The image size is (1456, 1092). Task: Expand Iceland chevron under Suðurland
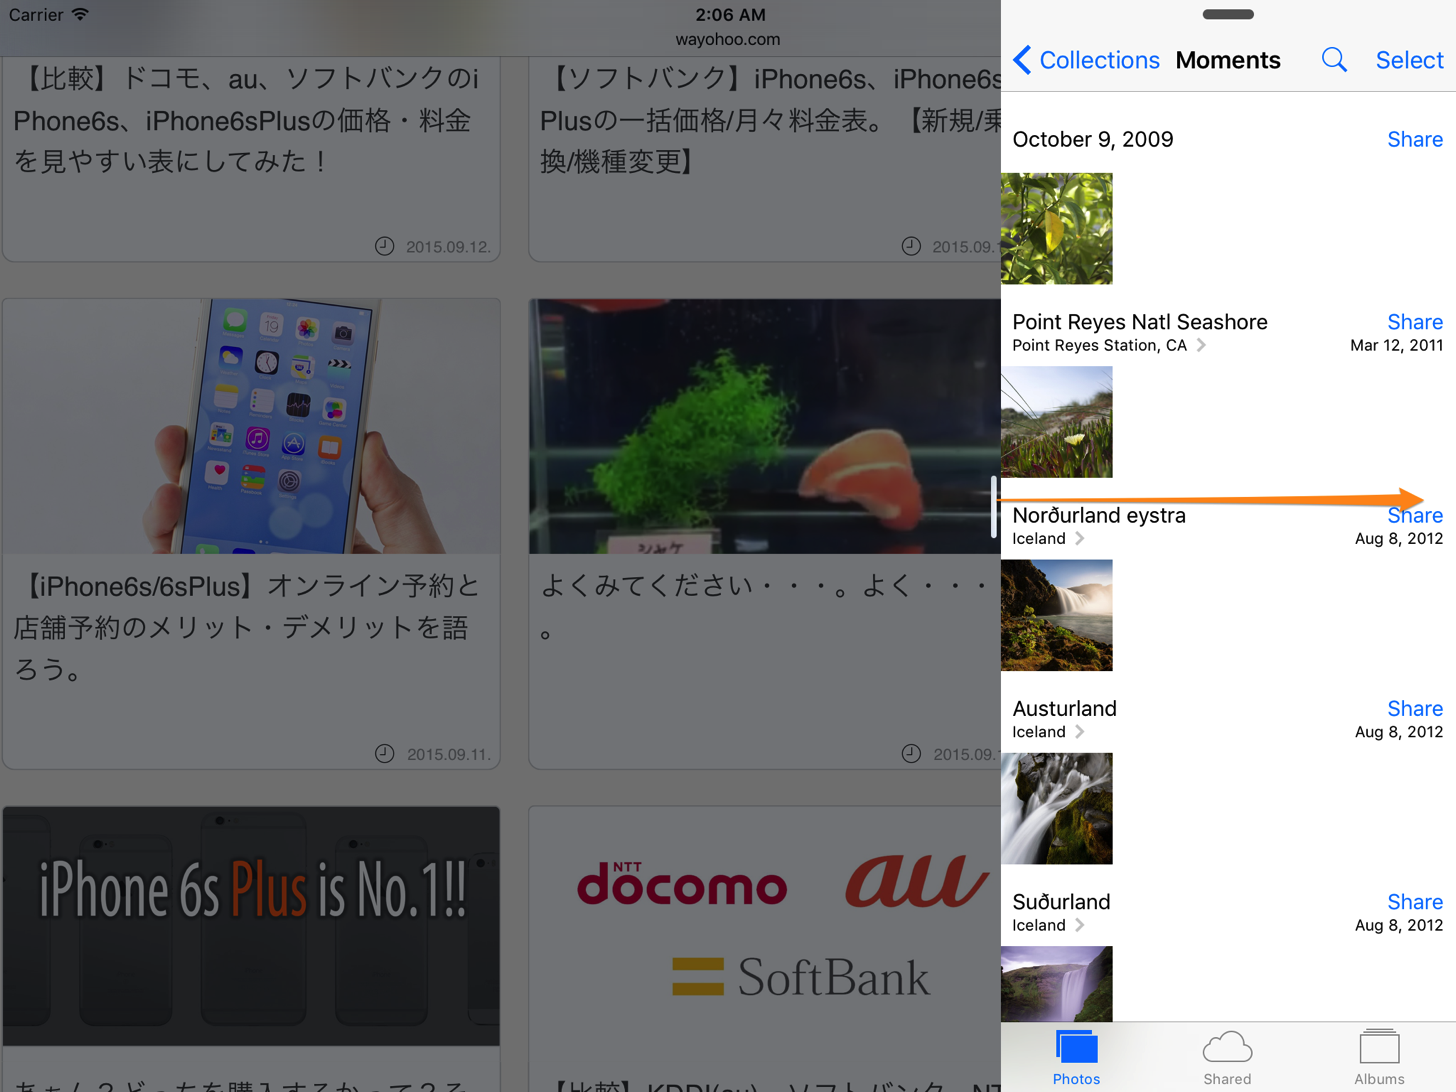[x=1079, y=925]
